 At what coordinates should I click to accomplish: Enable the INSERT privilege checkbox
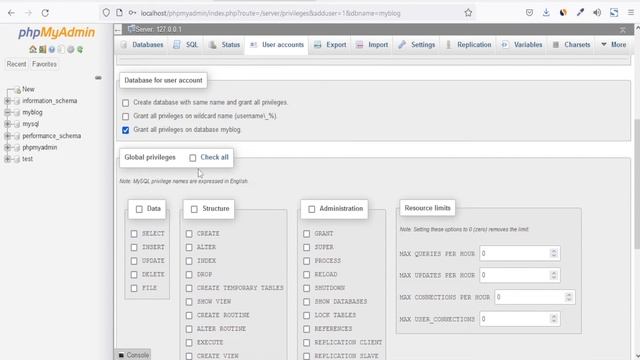134,247
